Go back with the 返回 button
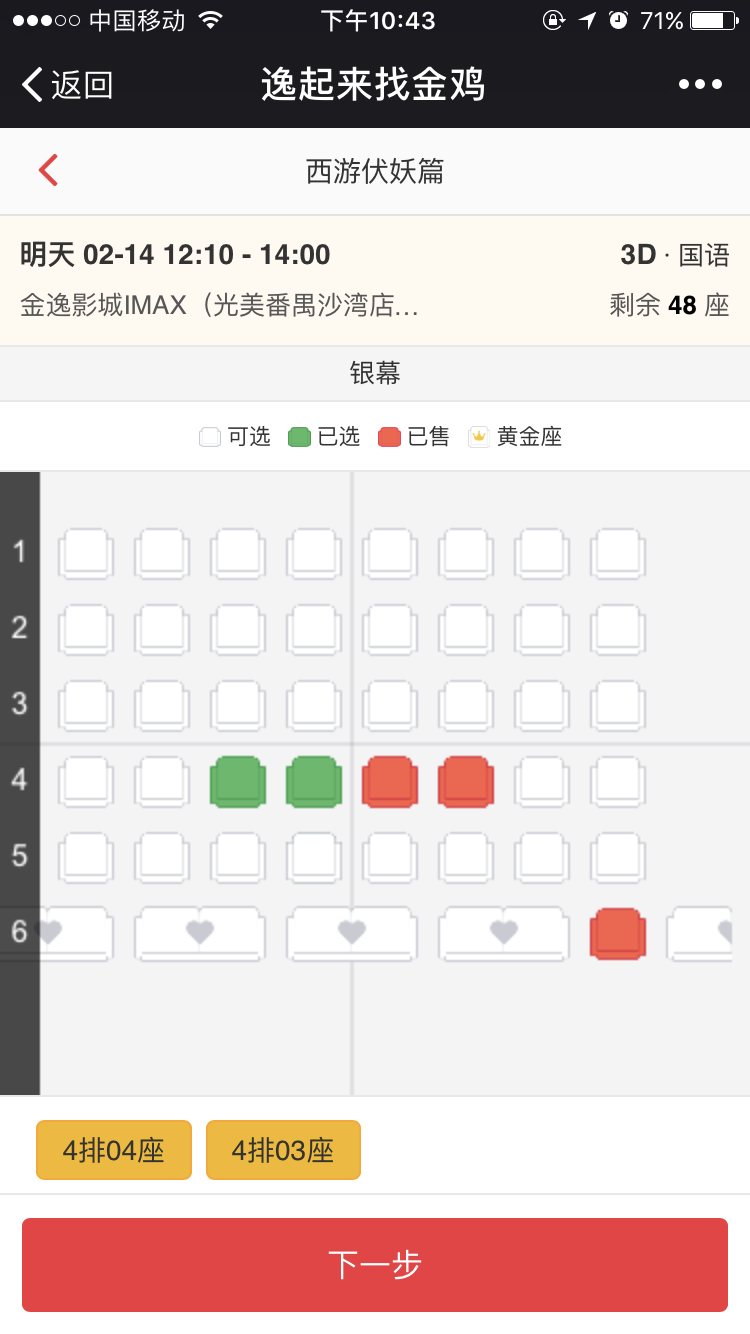This screenshot has width=750, height=1334. click(x=68, y=85)
